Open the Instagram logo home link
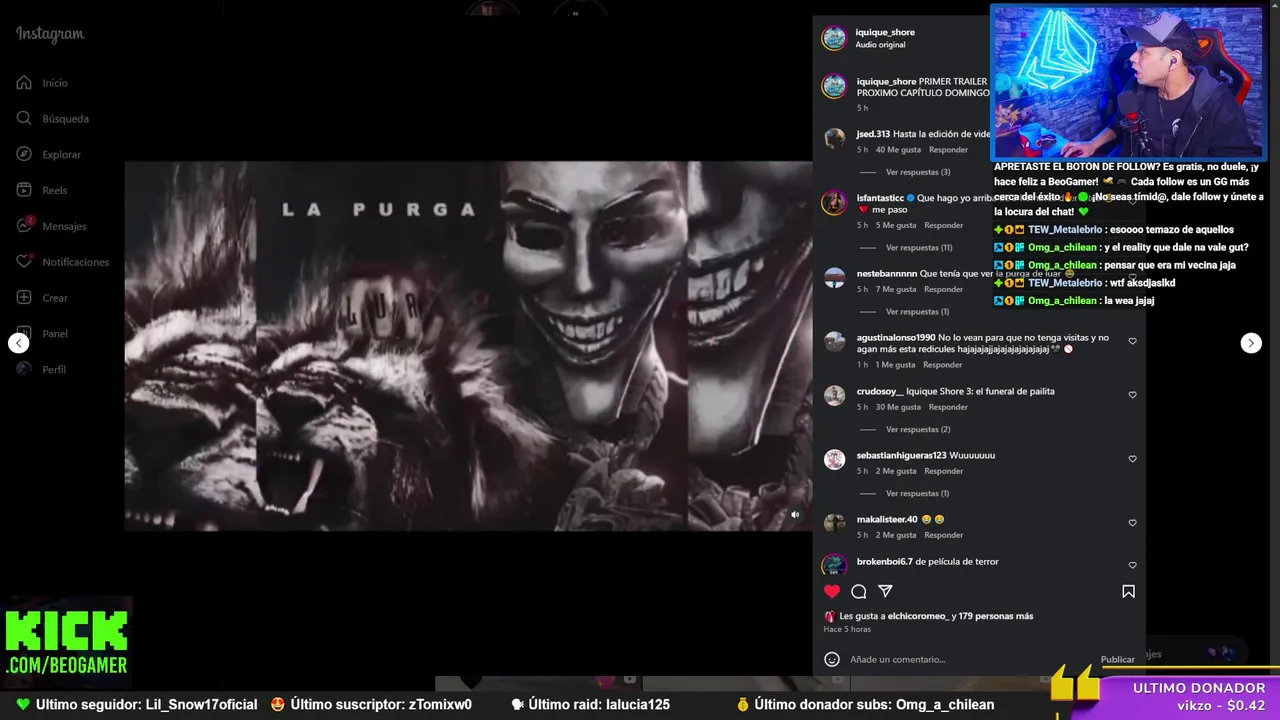The image size is (1280, 720). coord(50,34)
